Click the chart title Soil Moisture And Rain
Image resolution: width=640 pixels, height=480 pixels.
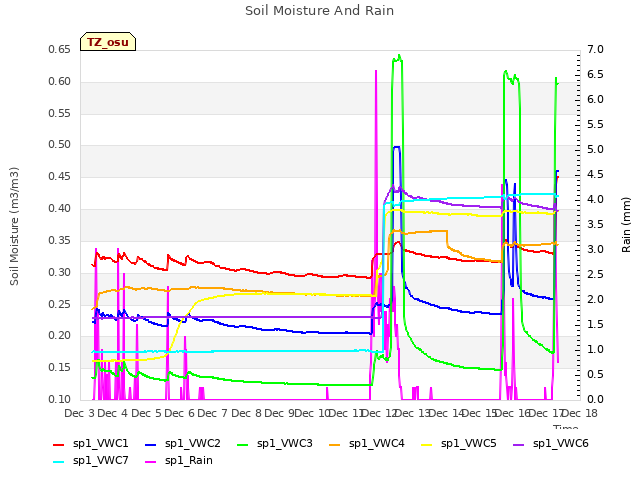(320, 11)
